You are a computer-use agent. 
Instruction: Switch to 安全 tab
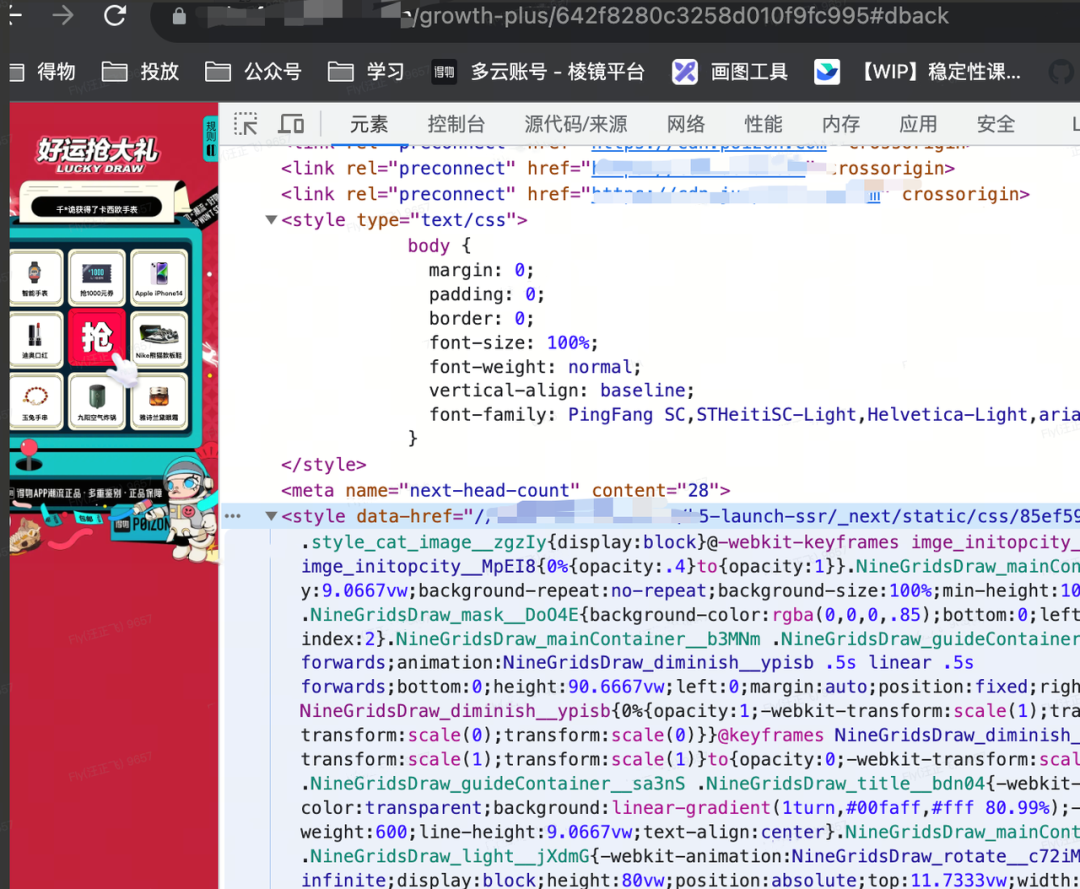coord(996,125)
